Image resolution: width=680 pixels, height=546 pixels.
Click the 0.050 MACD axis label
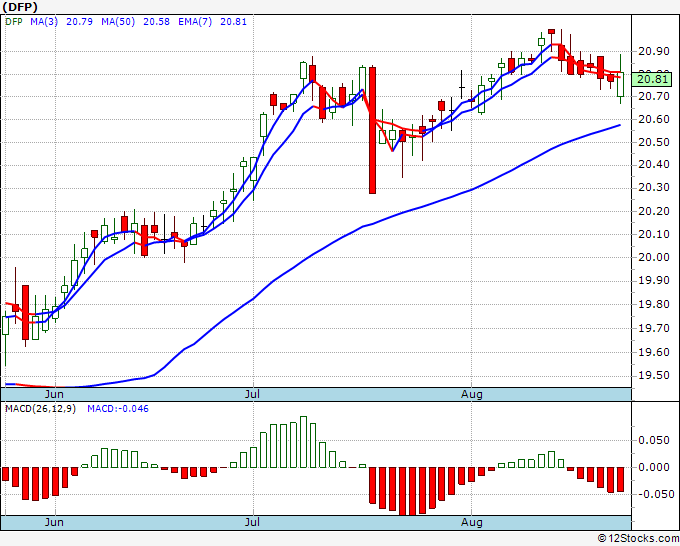654,441
